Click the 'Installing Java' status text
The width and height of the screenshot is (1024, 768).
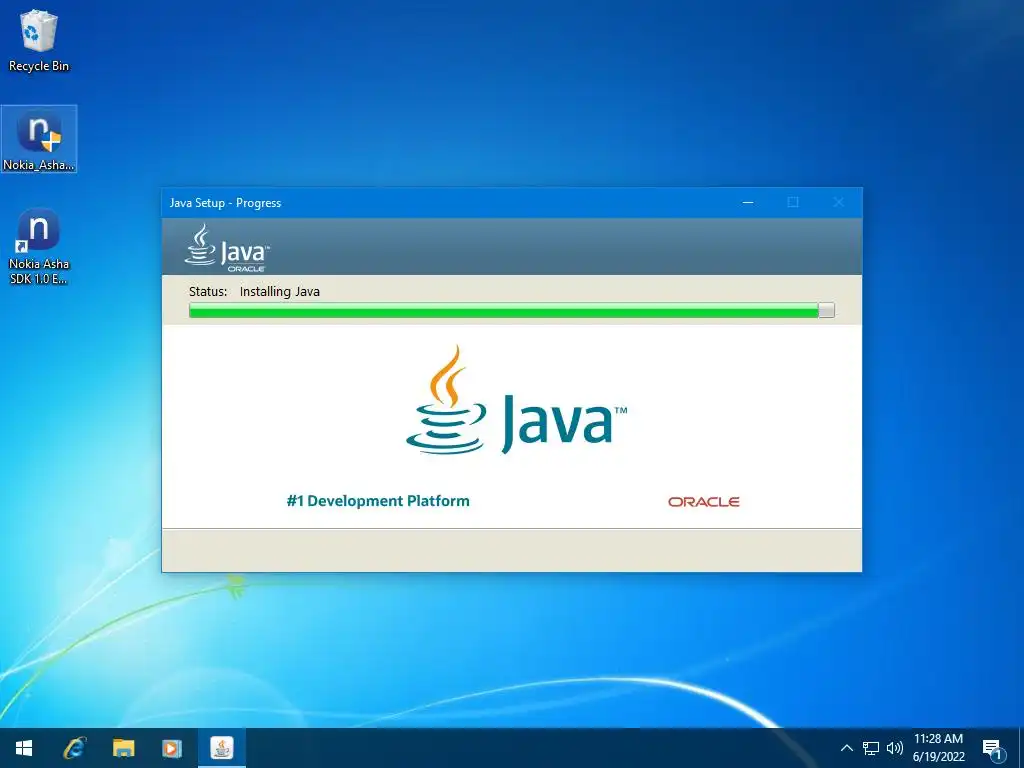coord(280,291)
